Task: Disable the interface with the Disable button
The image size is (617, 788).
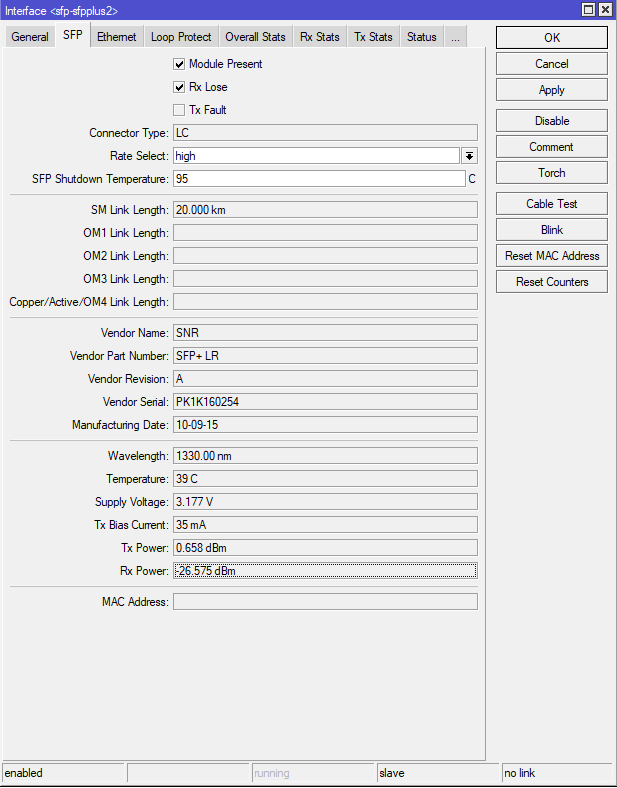Action: tap(551, 121)
